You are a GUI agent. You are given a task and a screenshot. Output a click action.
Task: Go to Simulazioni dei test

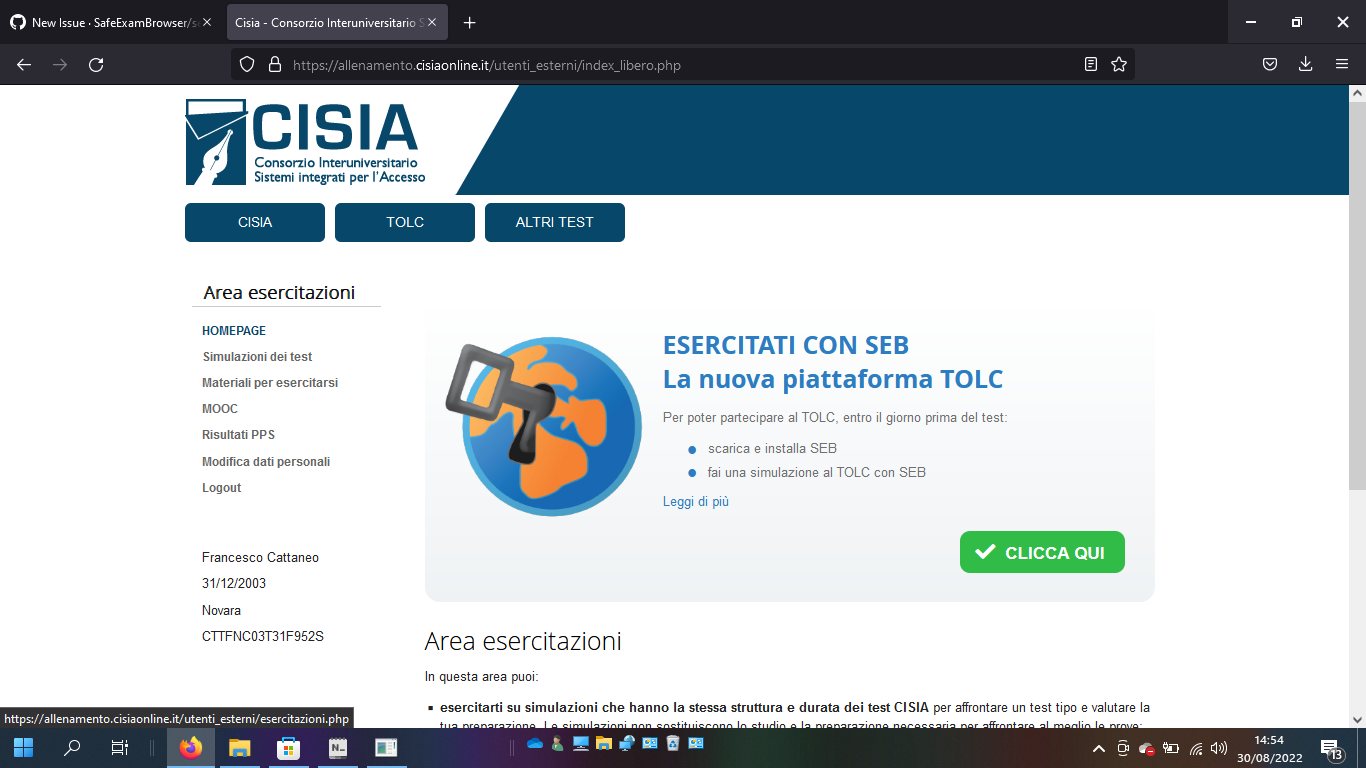click(256, 356)
